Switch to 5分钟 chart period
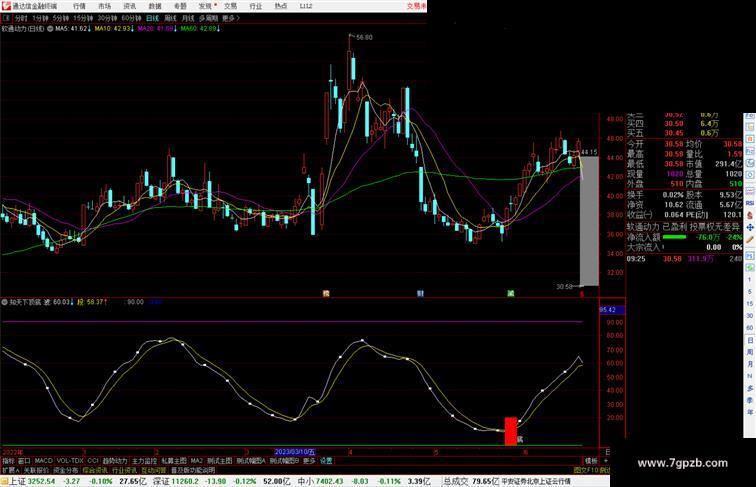 (61, 18)
